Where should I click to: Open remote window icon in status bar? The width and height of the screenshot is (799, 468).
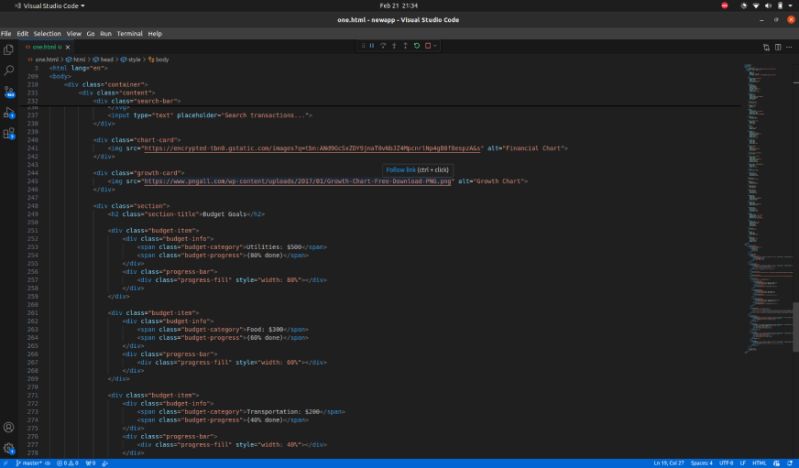pyautogui.click(x=6, y=463)
